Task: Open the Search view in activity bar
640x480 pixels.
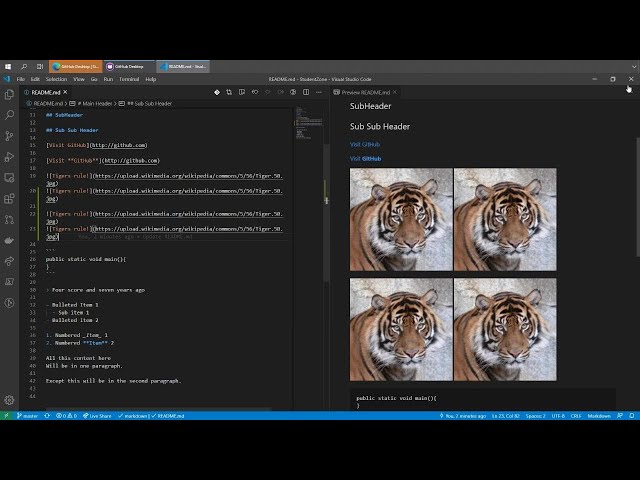Action: click(9, 115)
